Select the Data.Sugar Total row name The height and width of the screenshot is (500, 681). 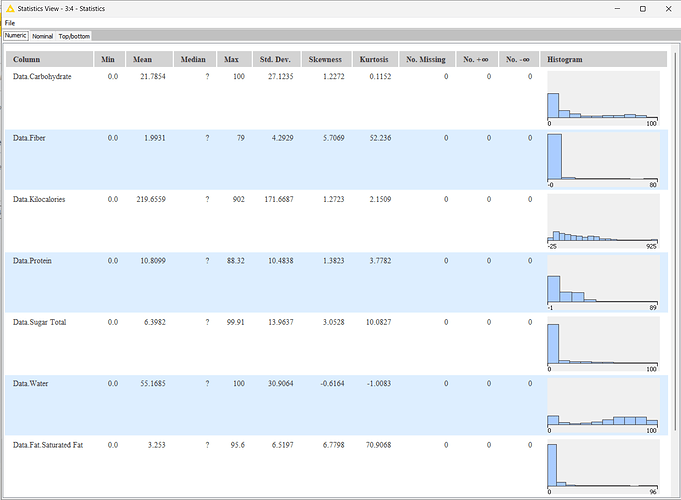(40, 322)
